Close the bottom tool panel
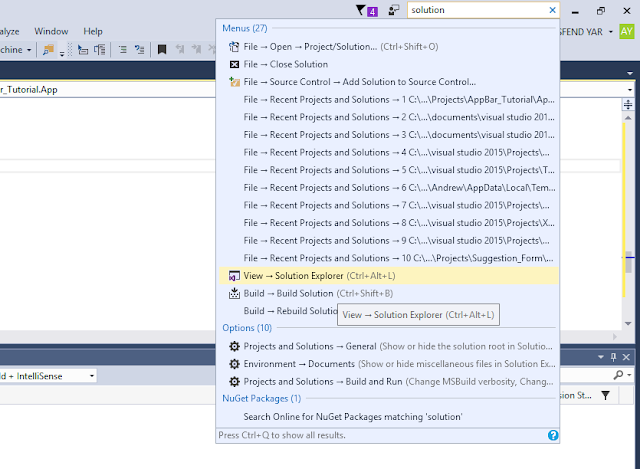Viewport: 640px width, 469px height. [626, 357]
